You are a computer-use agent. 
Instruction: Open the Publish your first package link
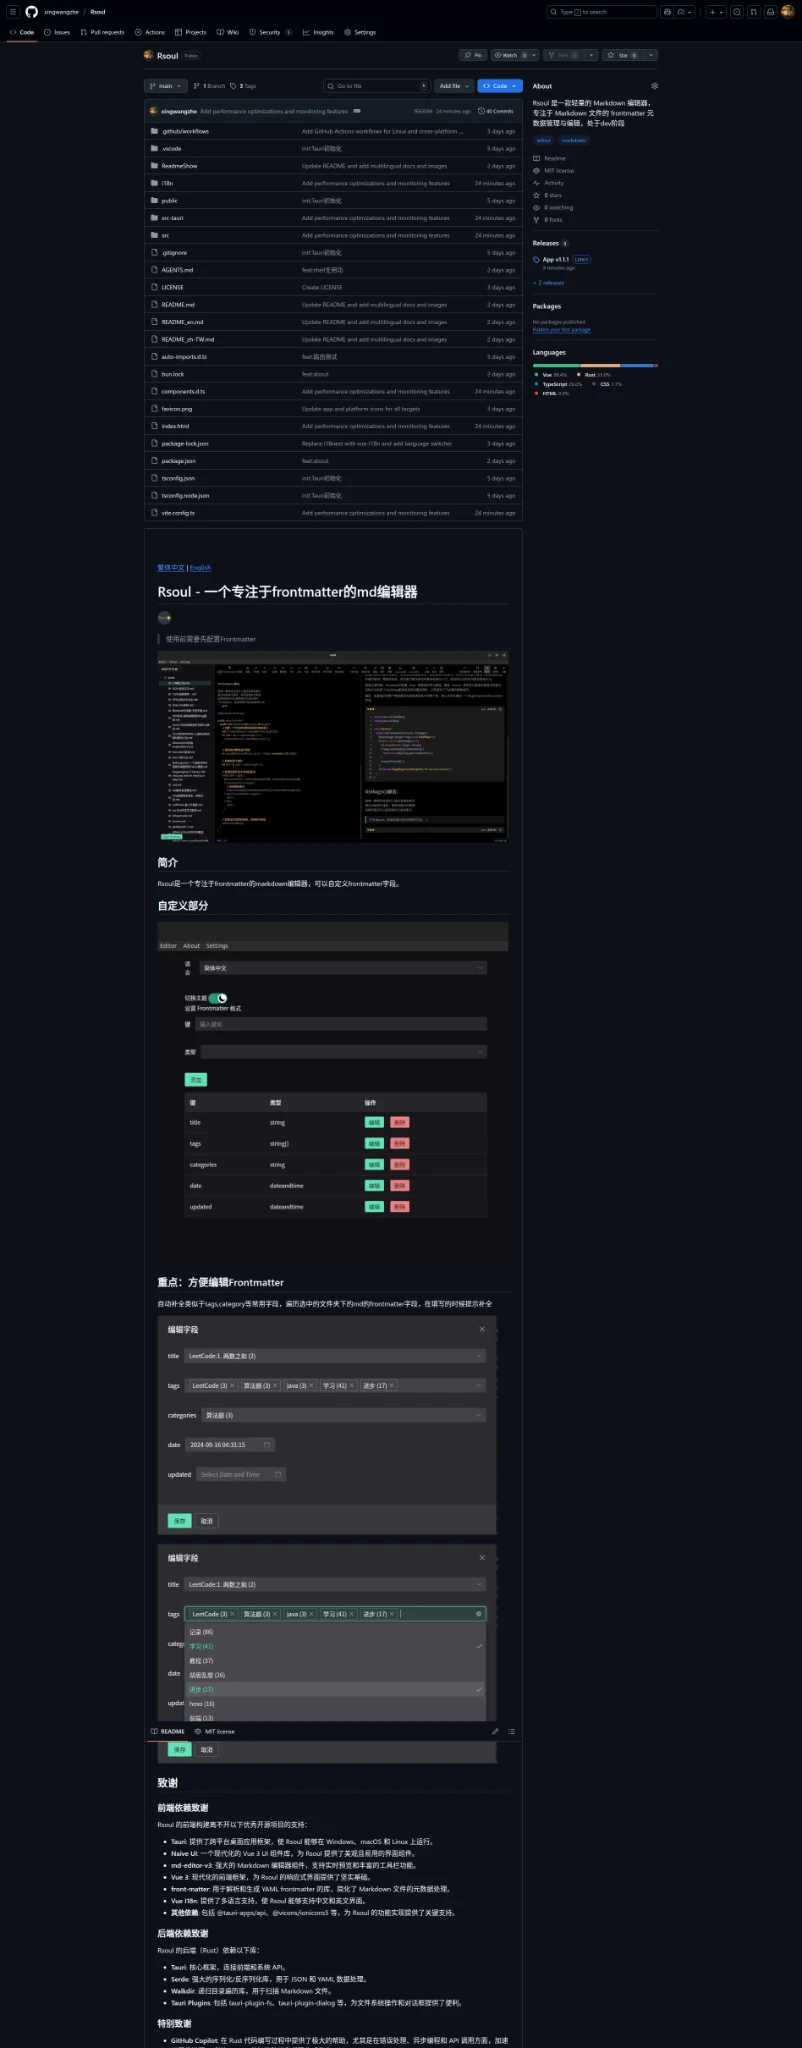point(561,329)
